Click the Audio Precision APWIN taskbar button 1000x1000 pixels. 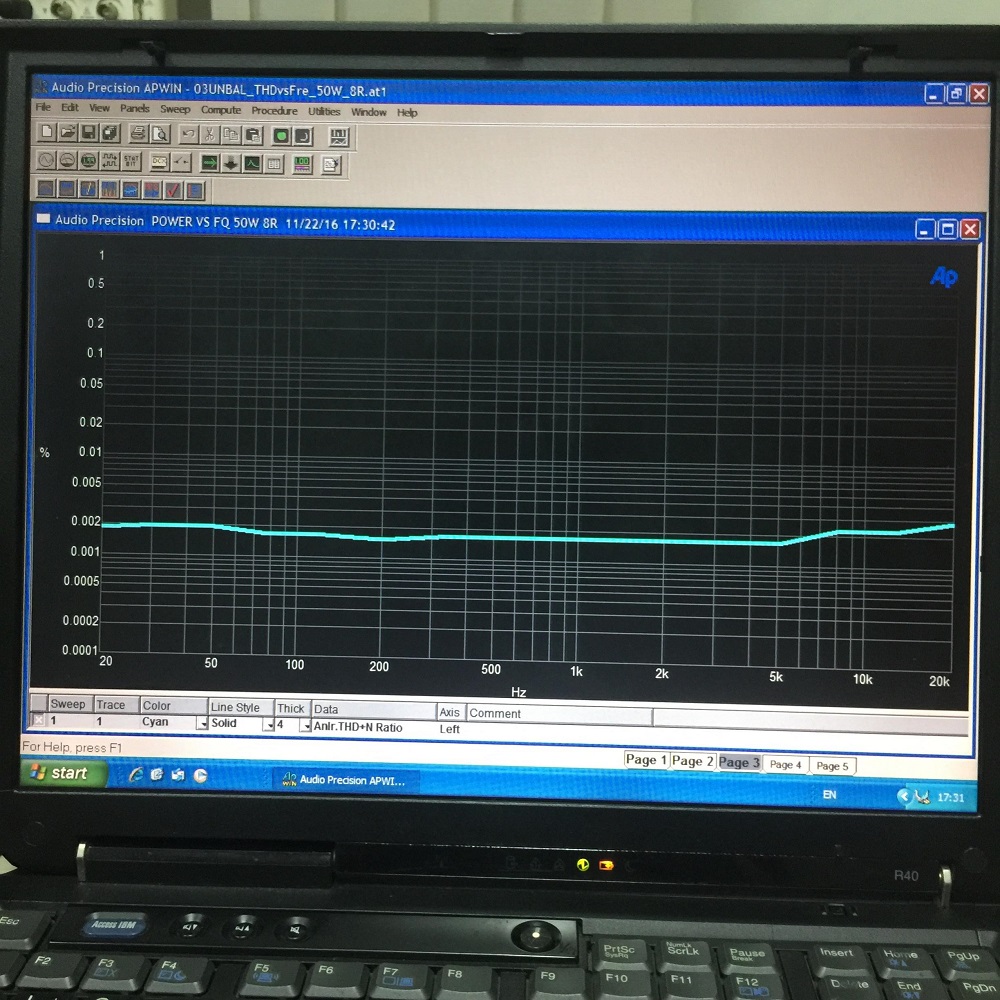tap(346, 780)
